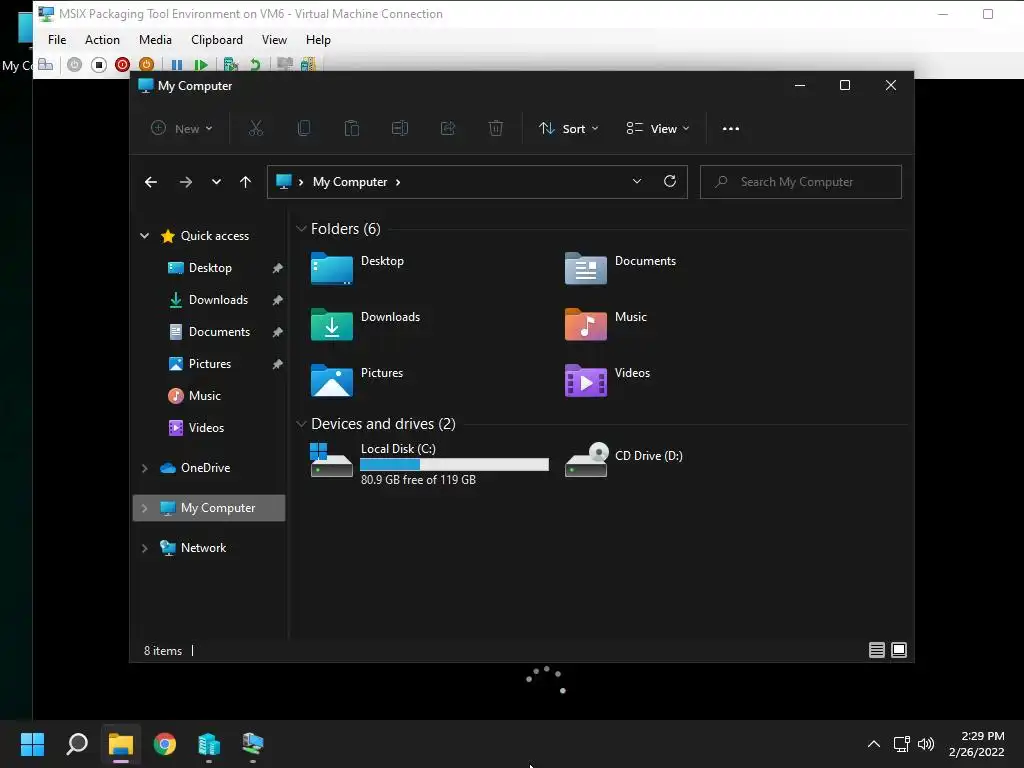The width and height of the screenshot is (1024, 768).
Task: Open the See more ellipsis menu
Action: (731, 129)
